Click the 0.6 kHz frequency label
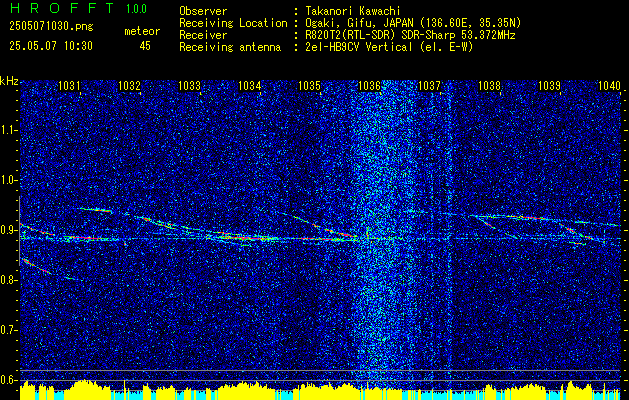The image size is (629, 400). 9,380
